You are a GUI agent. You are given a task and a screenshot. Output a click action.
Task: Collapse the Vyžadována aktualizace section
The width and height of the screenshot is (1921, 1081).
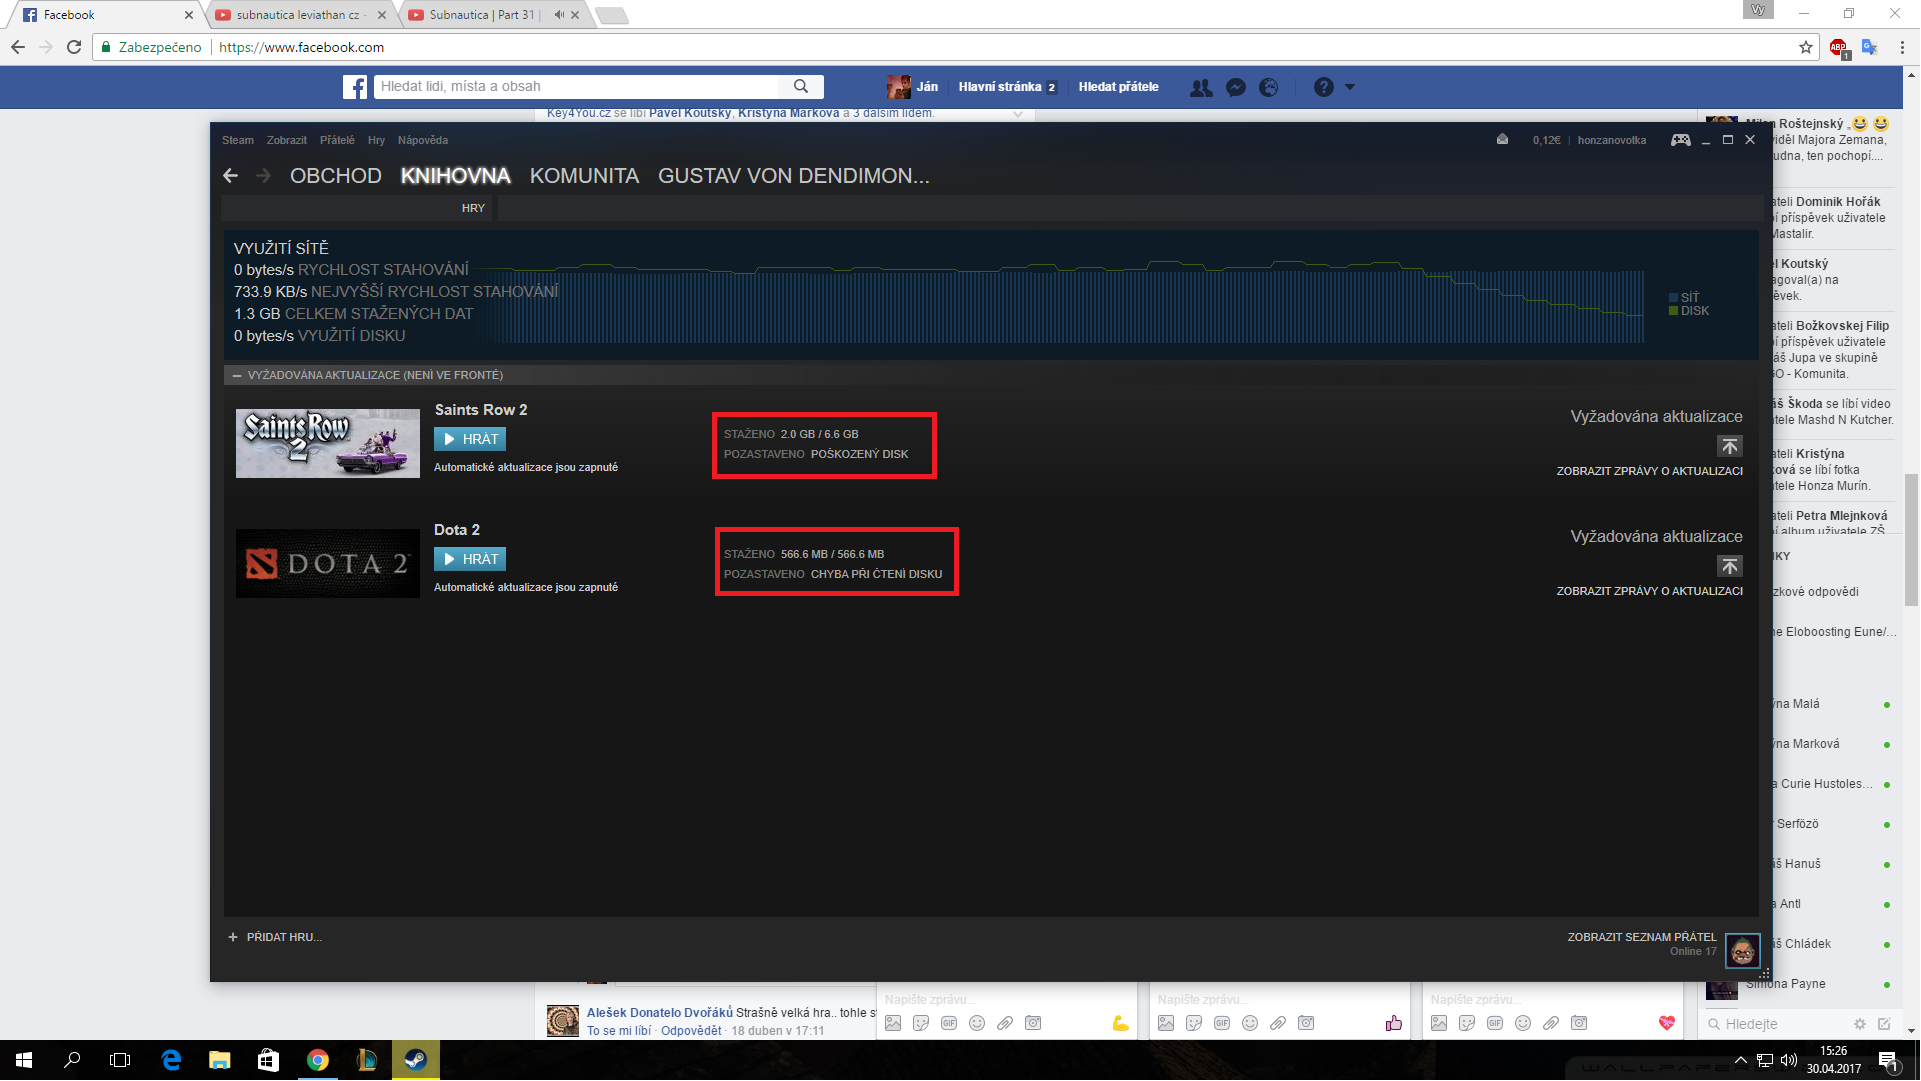(x=237, y=376)
